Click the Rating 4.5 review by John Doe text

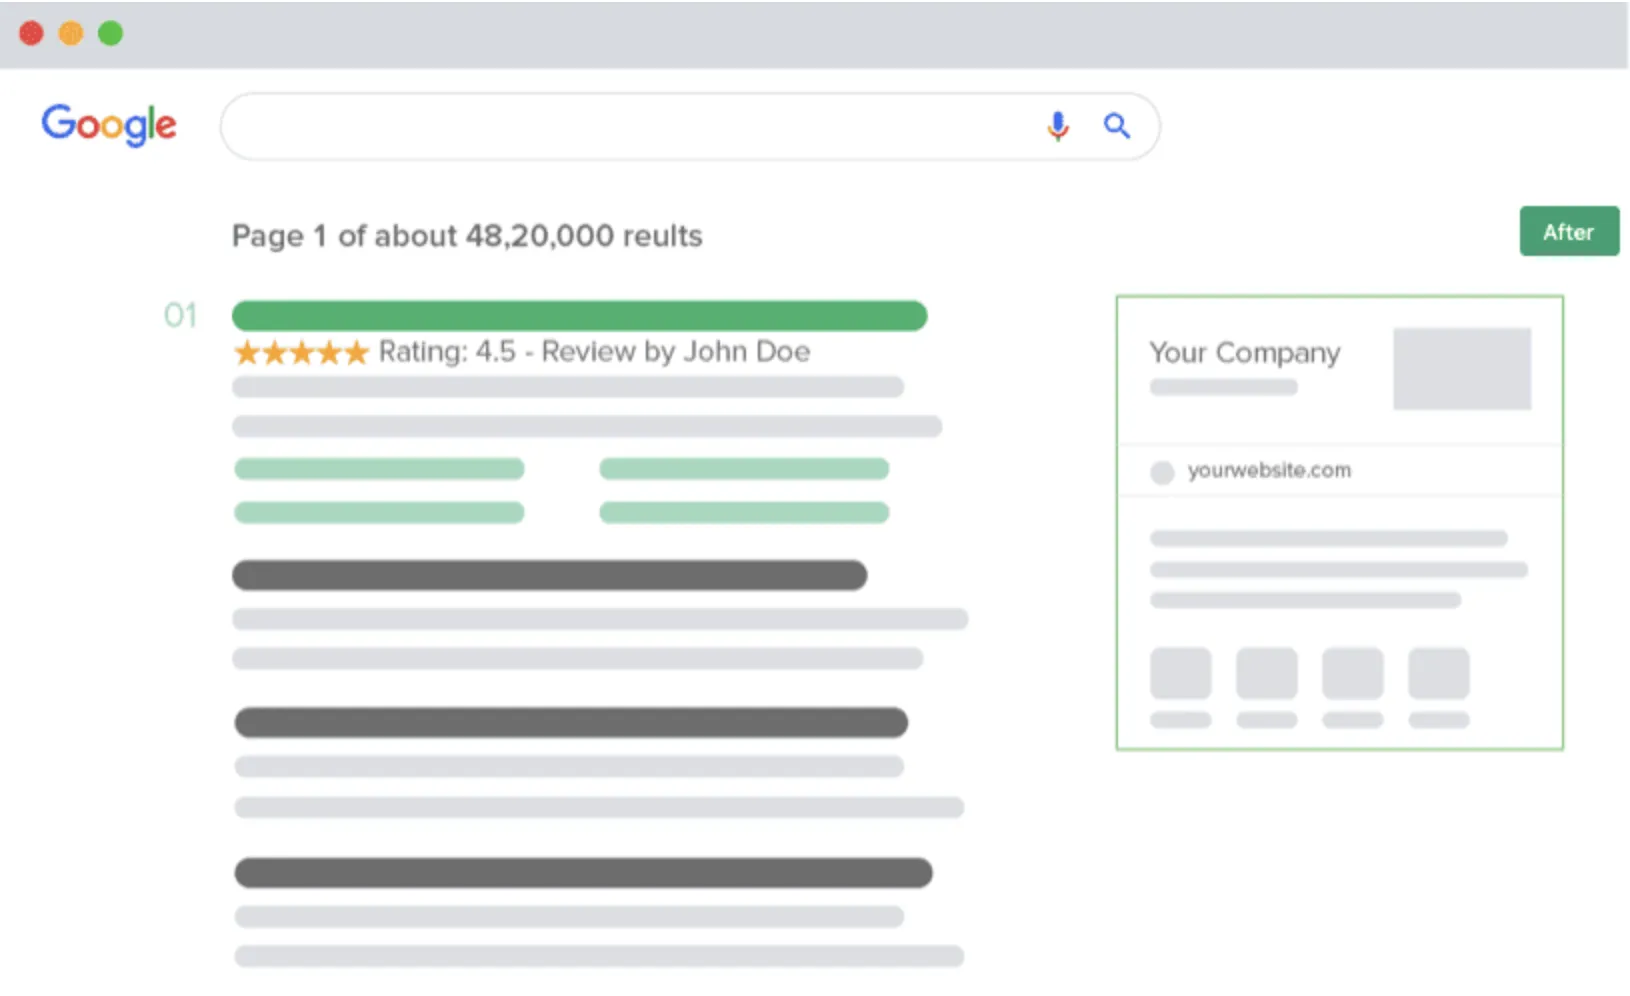594,352
